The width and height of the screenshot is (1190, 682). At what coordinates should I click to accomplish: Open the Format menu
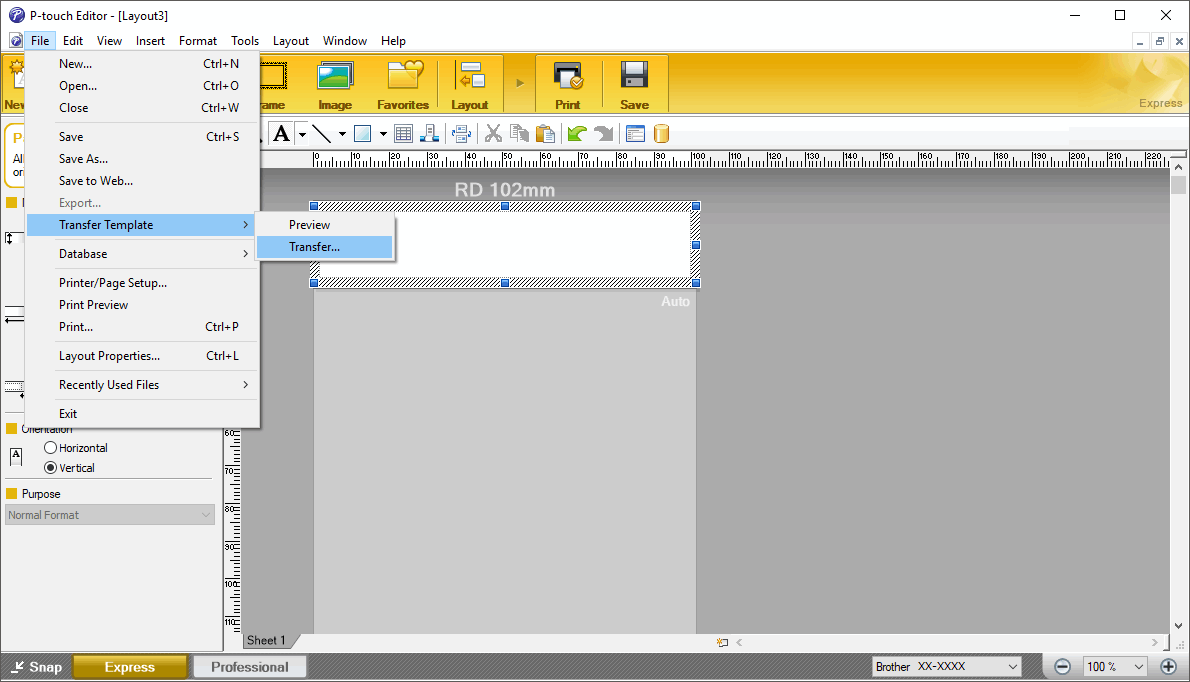click(198, 41)
